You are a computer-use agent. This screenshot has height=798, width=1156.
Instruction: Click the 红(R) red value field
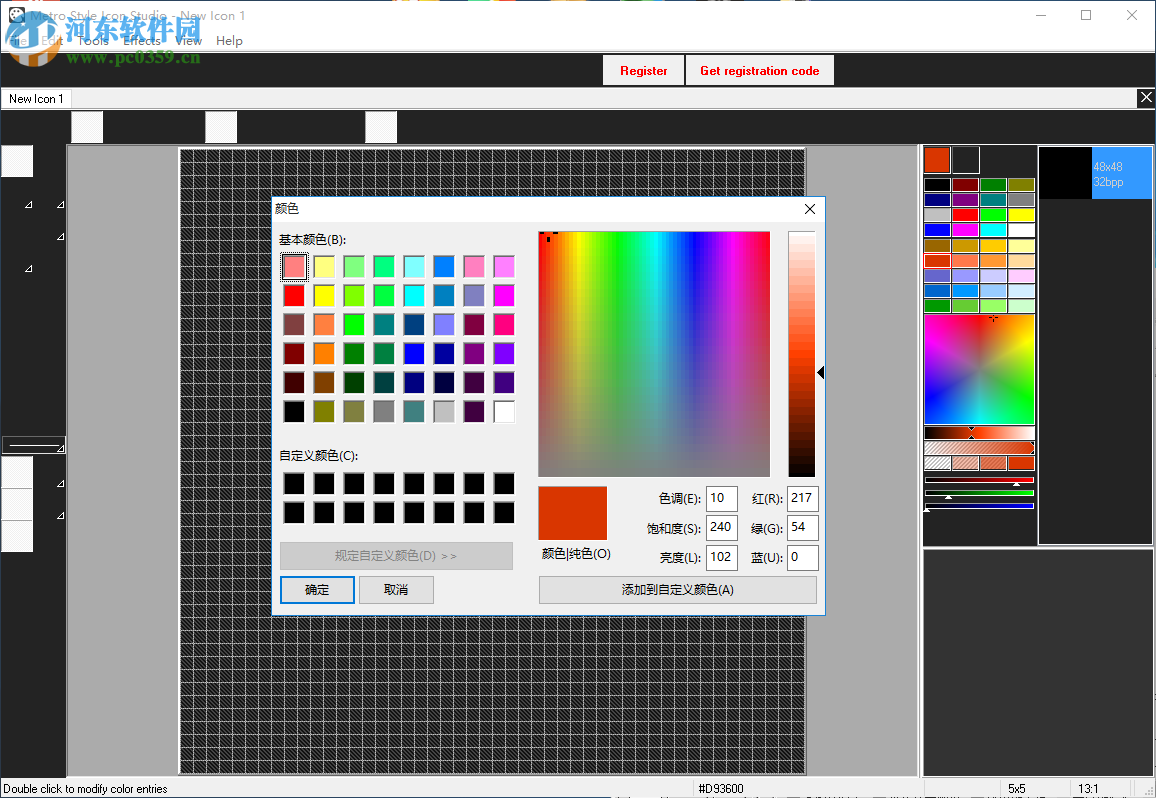pos(803,499)
